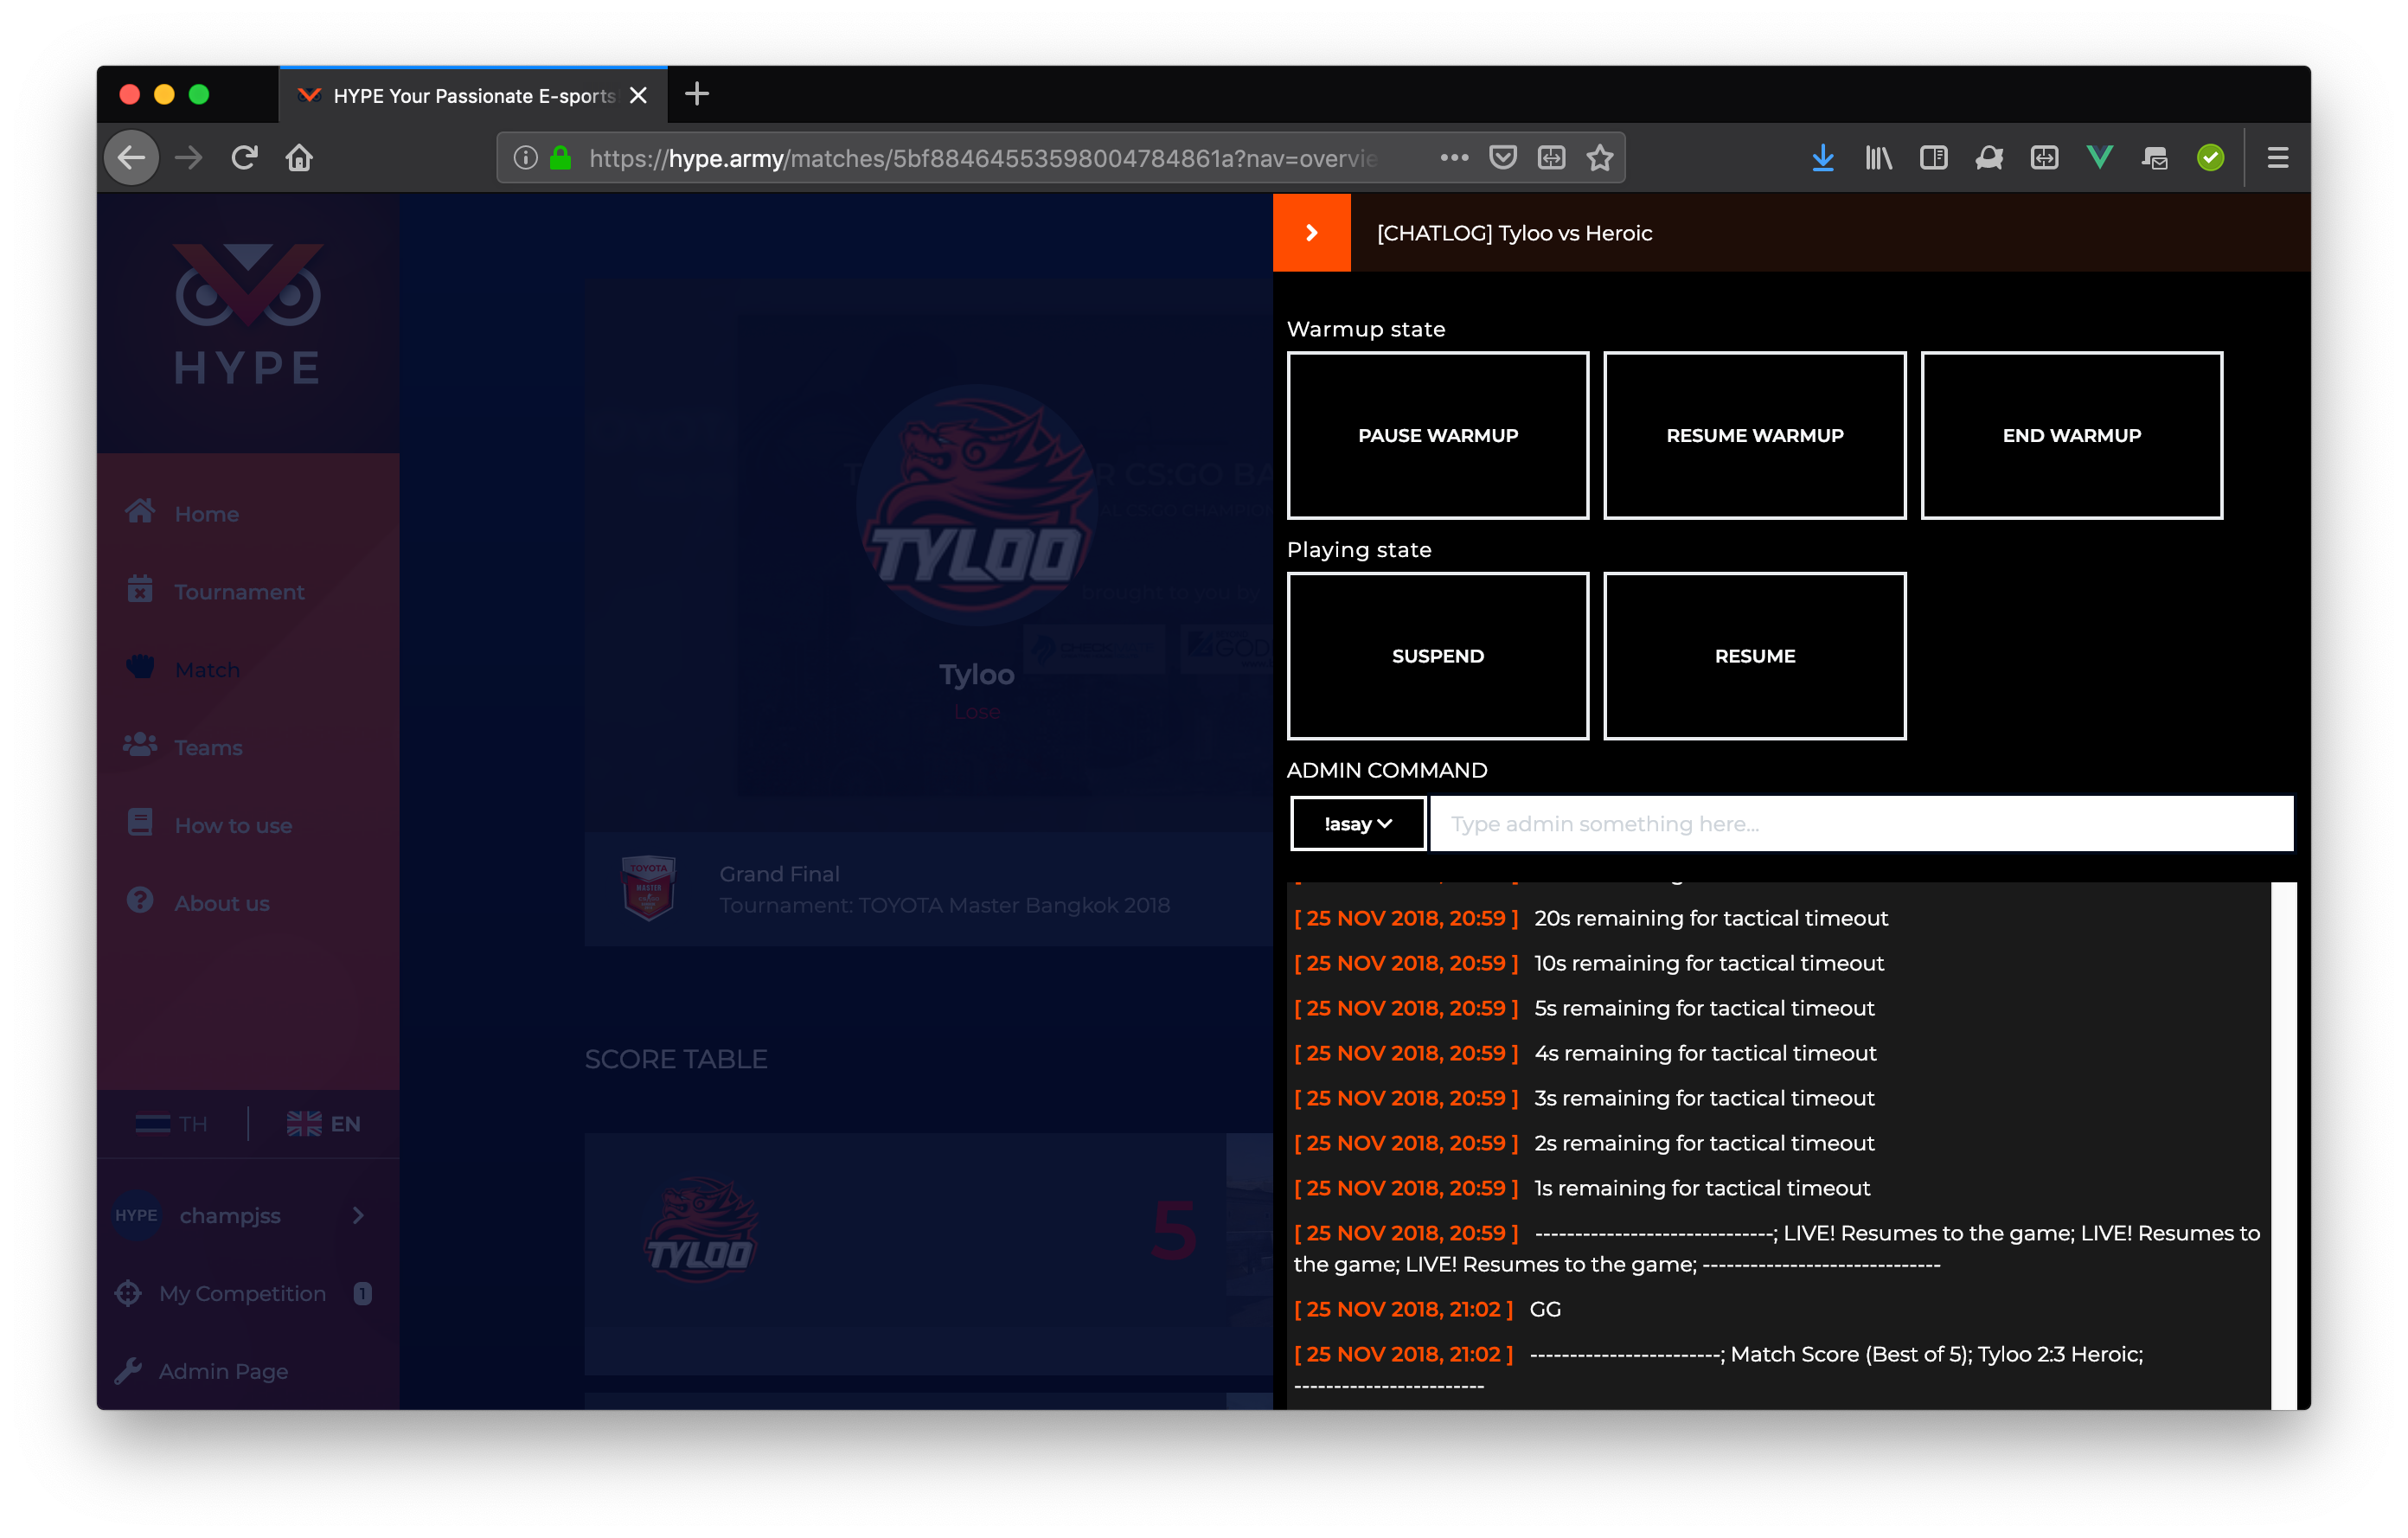Bookmark this page with star icon
Image resolution: width=2408 pixels, height=1538 pixels.
pyautogui.click(x=1600, y=158)
